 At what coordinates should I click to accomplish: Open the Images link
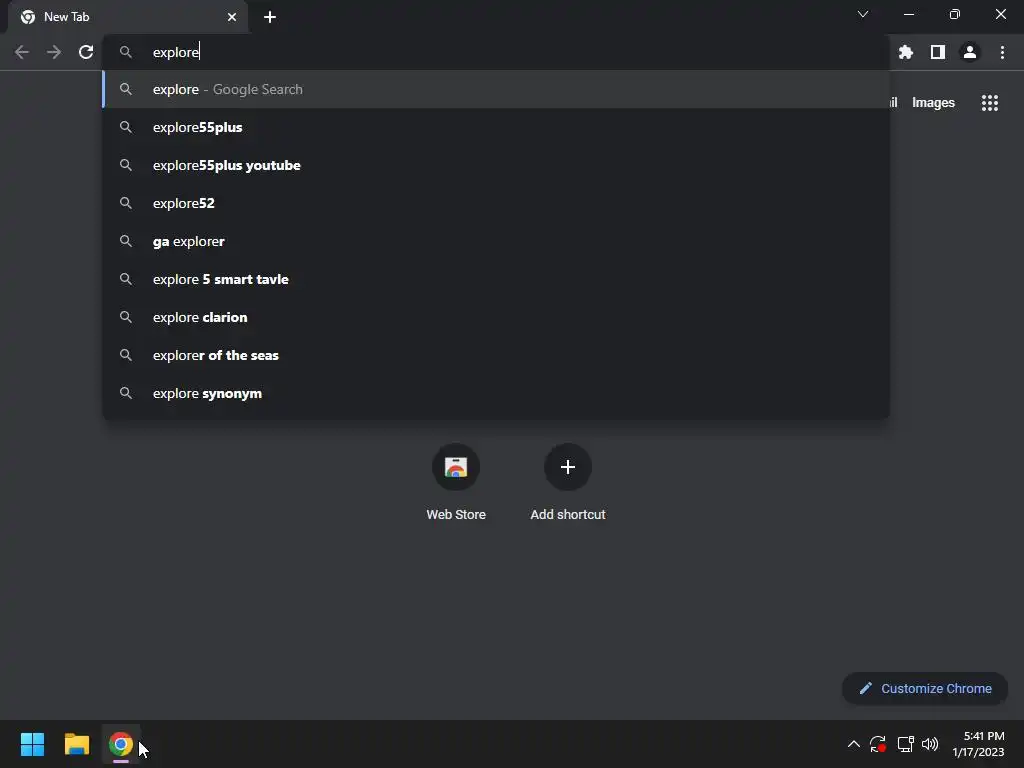[x=933, y=103]
